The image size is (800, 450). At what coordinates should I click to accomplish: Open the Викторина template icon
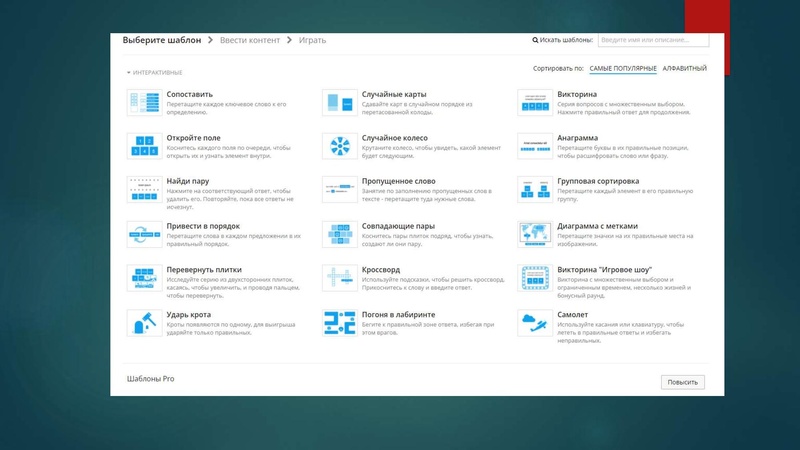tap(533, 101)
